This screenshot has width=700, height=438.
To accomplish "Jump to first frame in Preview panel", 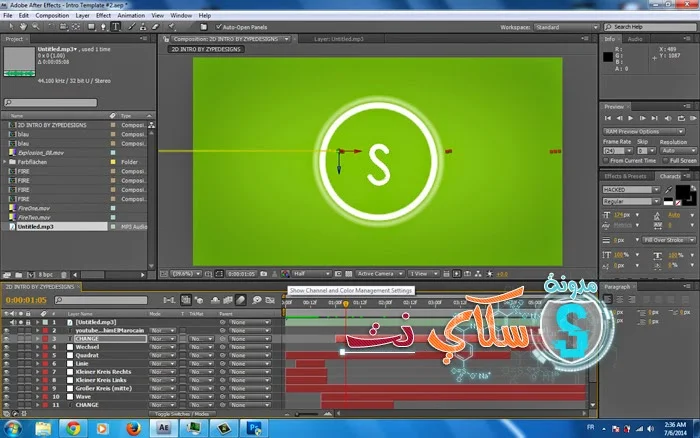I will tap(608, 118).
